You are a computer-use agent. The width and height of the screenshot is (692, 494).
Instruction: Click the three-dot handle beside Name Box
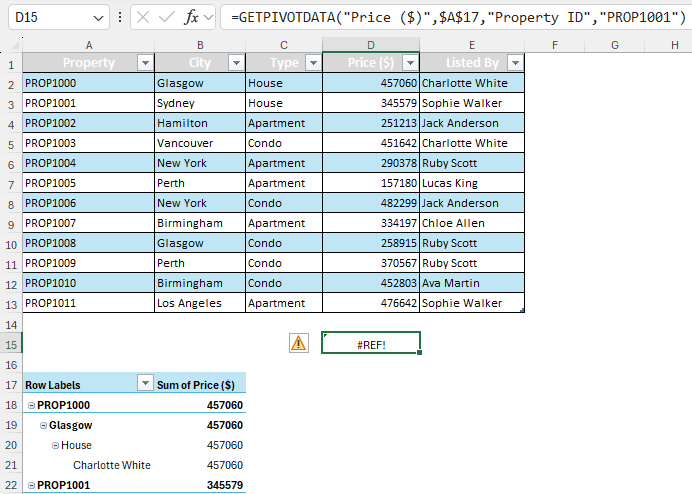tap(120, 17)
